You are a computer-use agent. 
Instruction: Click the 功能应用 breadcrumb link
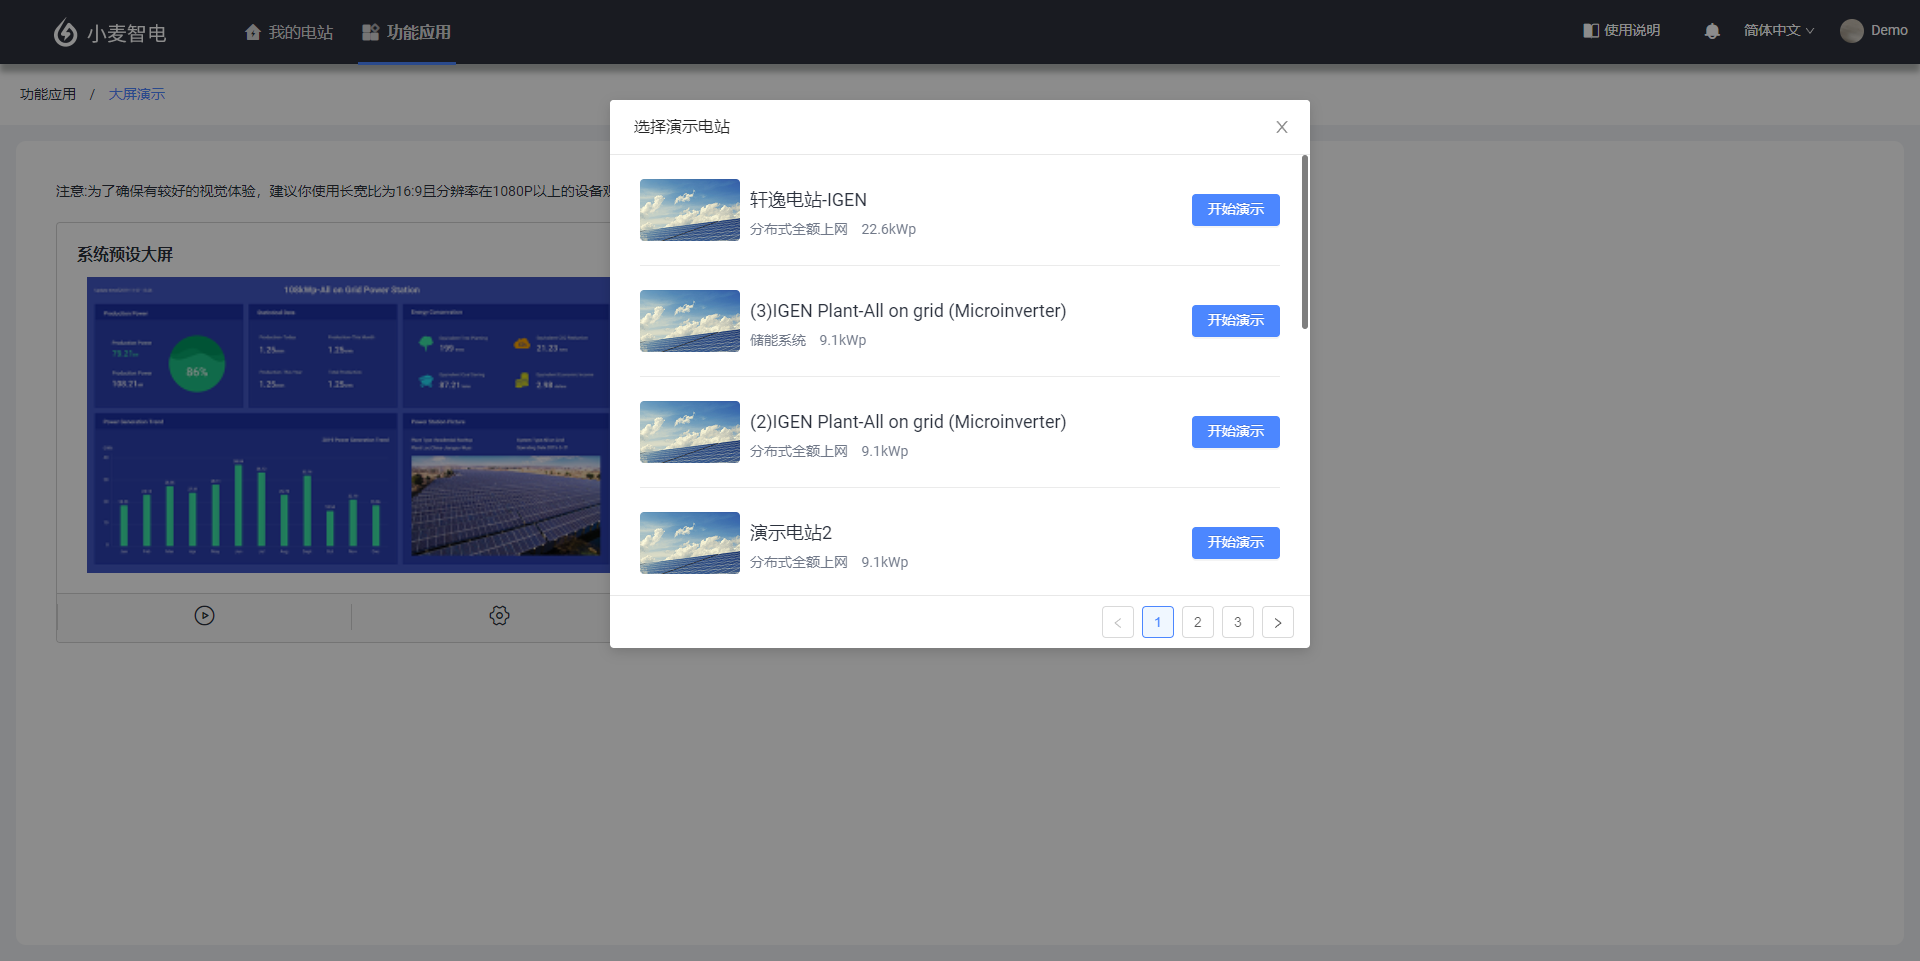pyautogui.click(x=48, y=94)
